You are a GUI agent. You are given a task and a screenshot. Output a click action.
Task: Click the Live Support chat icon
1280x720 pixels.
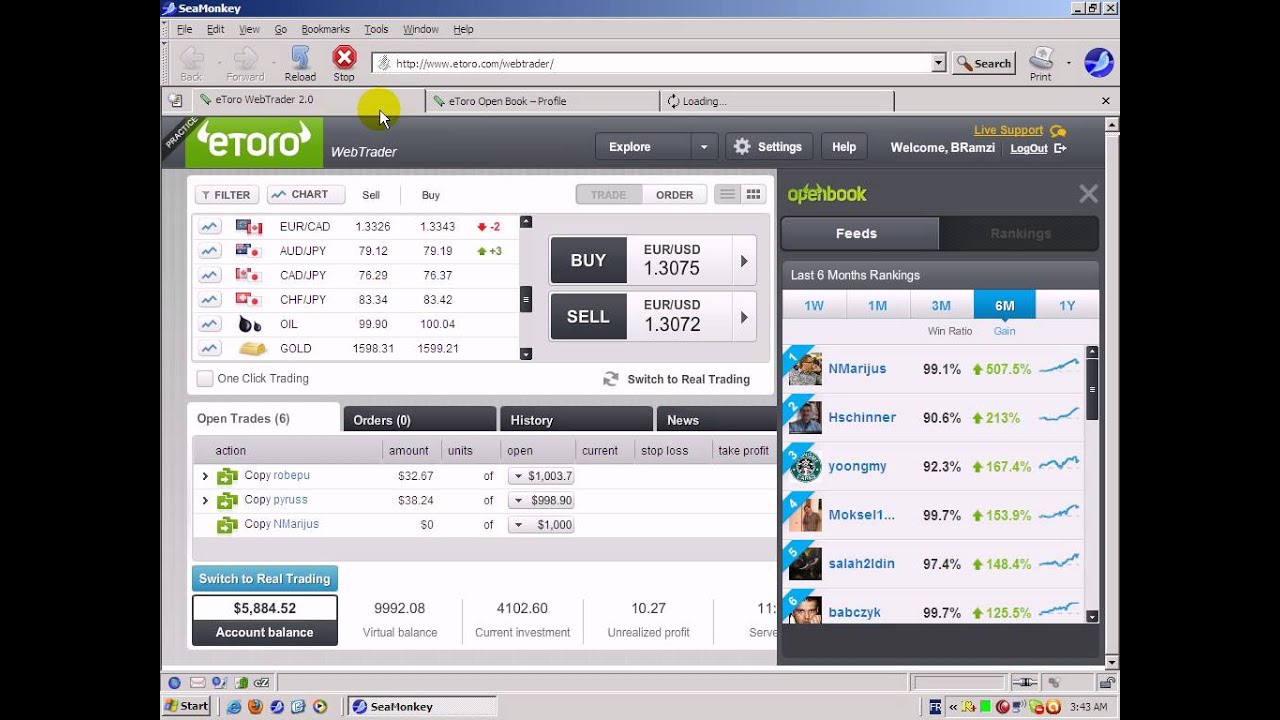point(1058,131)
